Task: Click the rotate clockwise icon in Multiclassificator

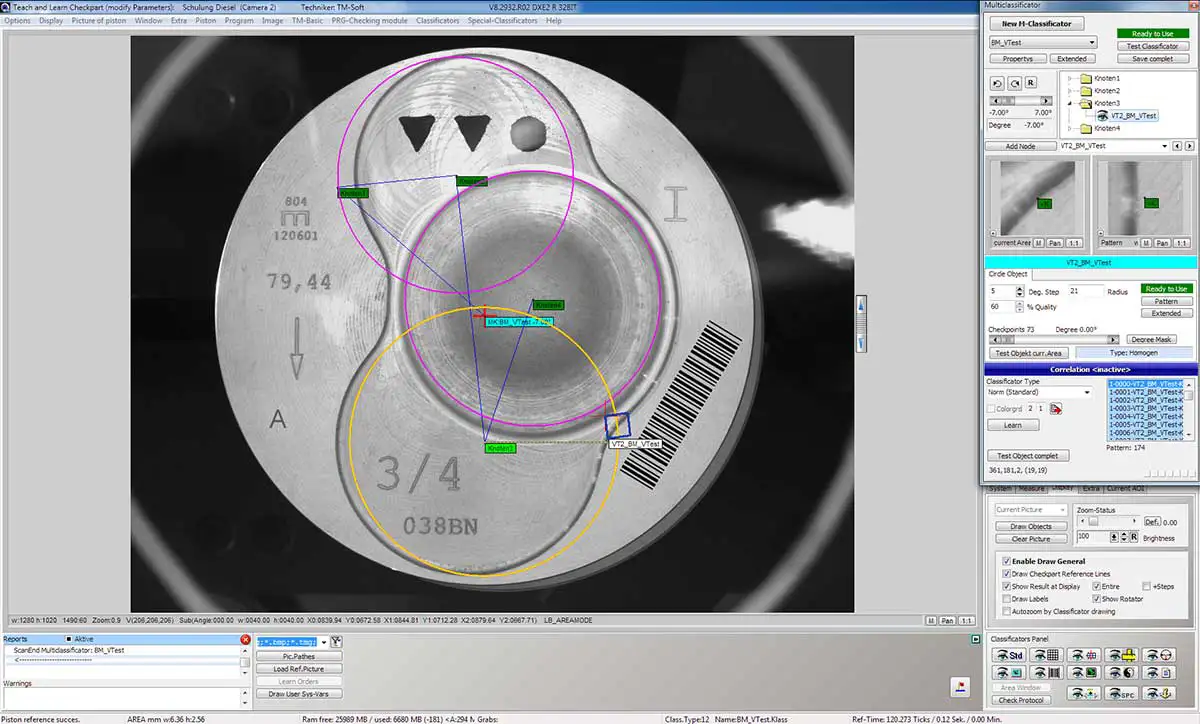Action: (1014, 83)
